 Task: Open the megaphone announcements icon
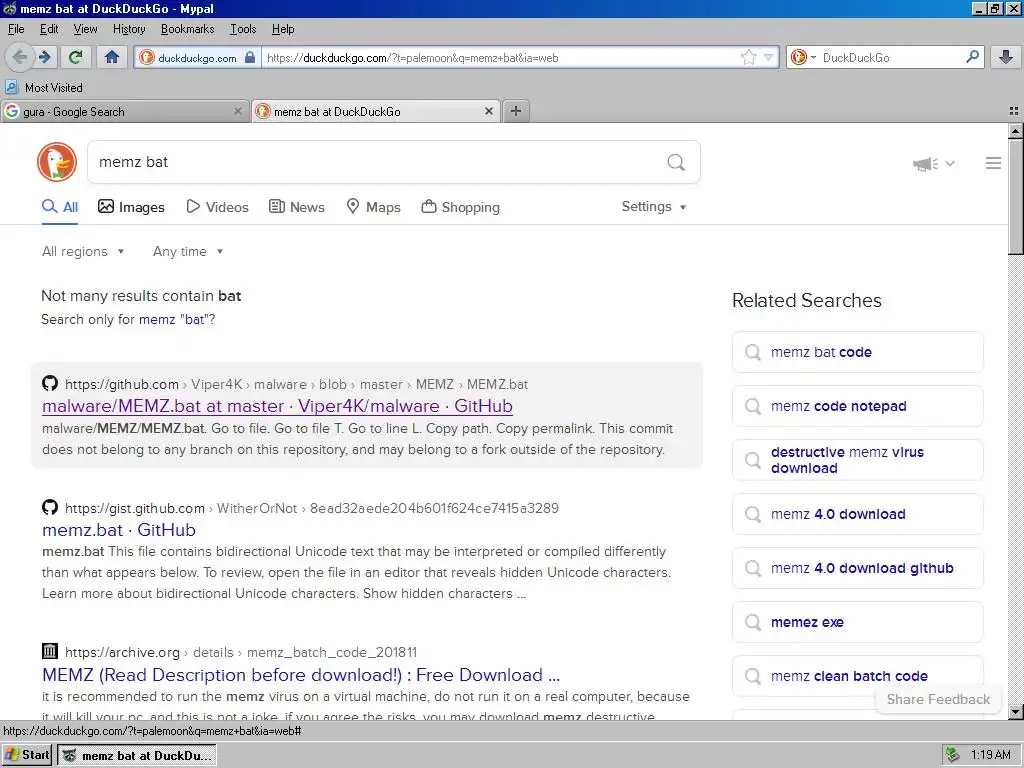925,163
